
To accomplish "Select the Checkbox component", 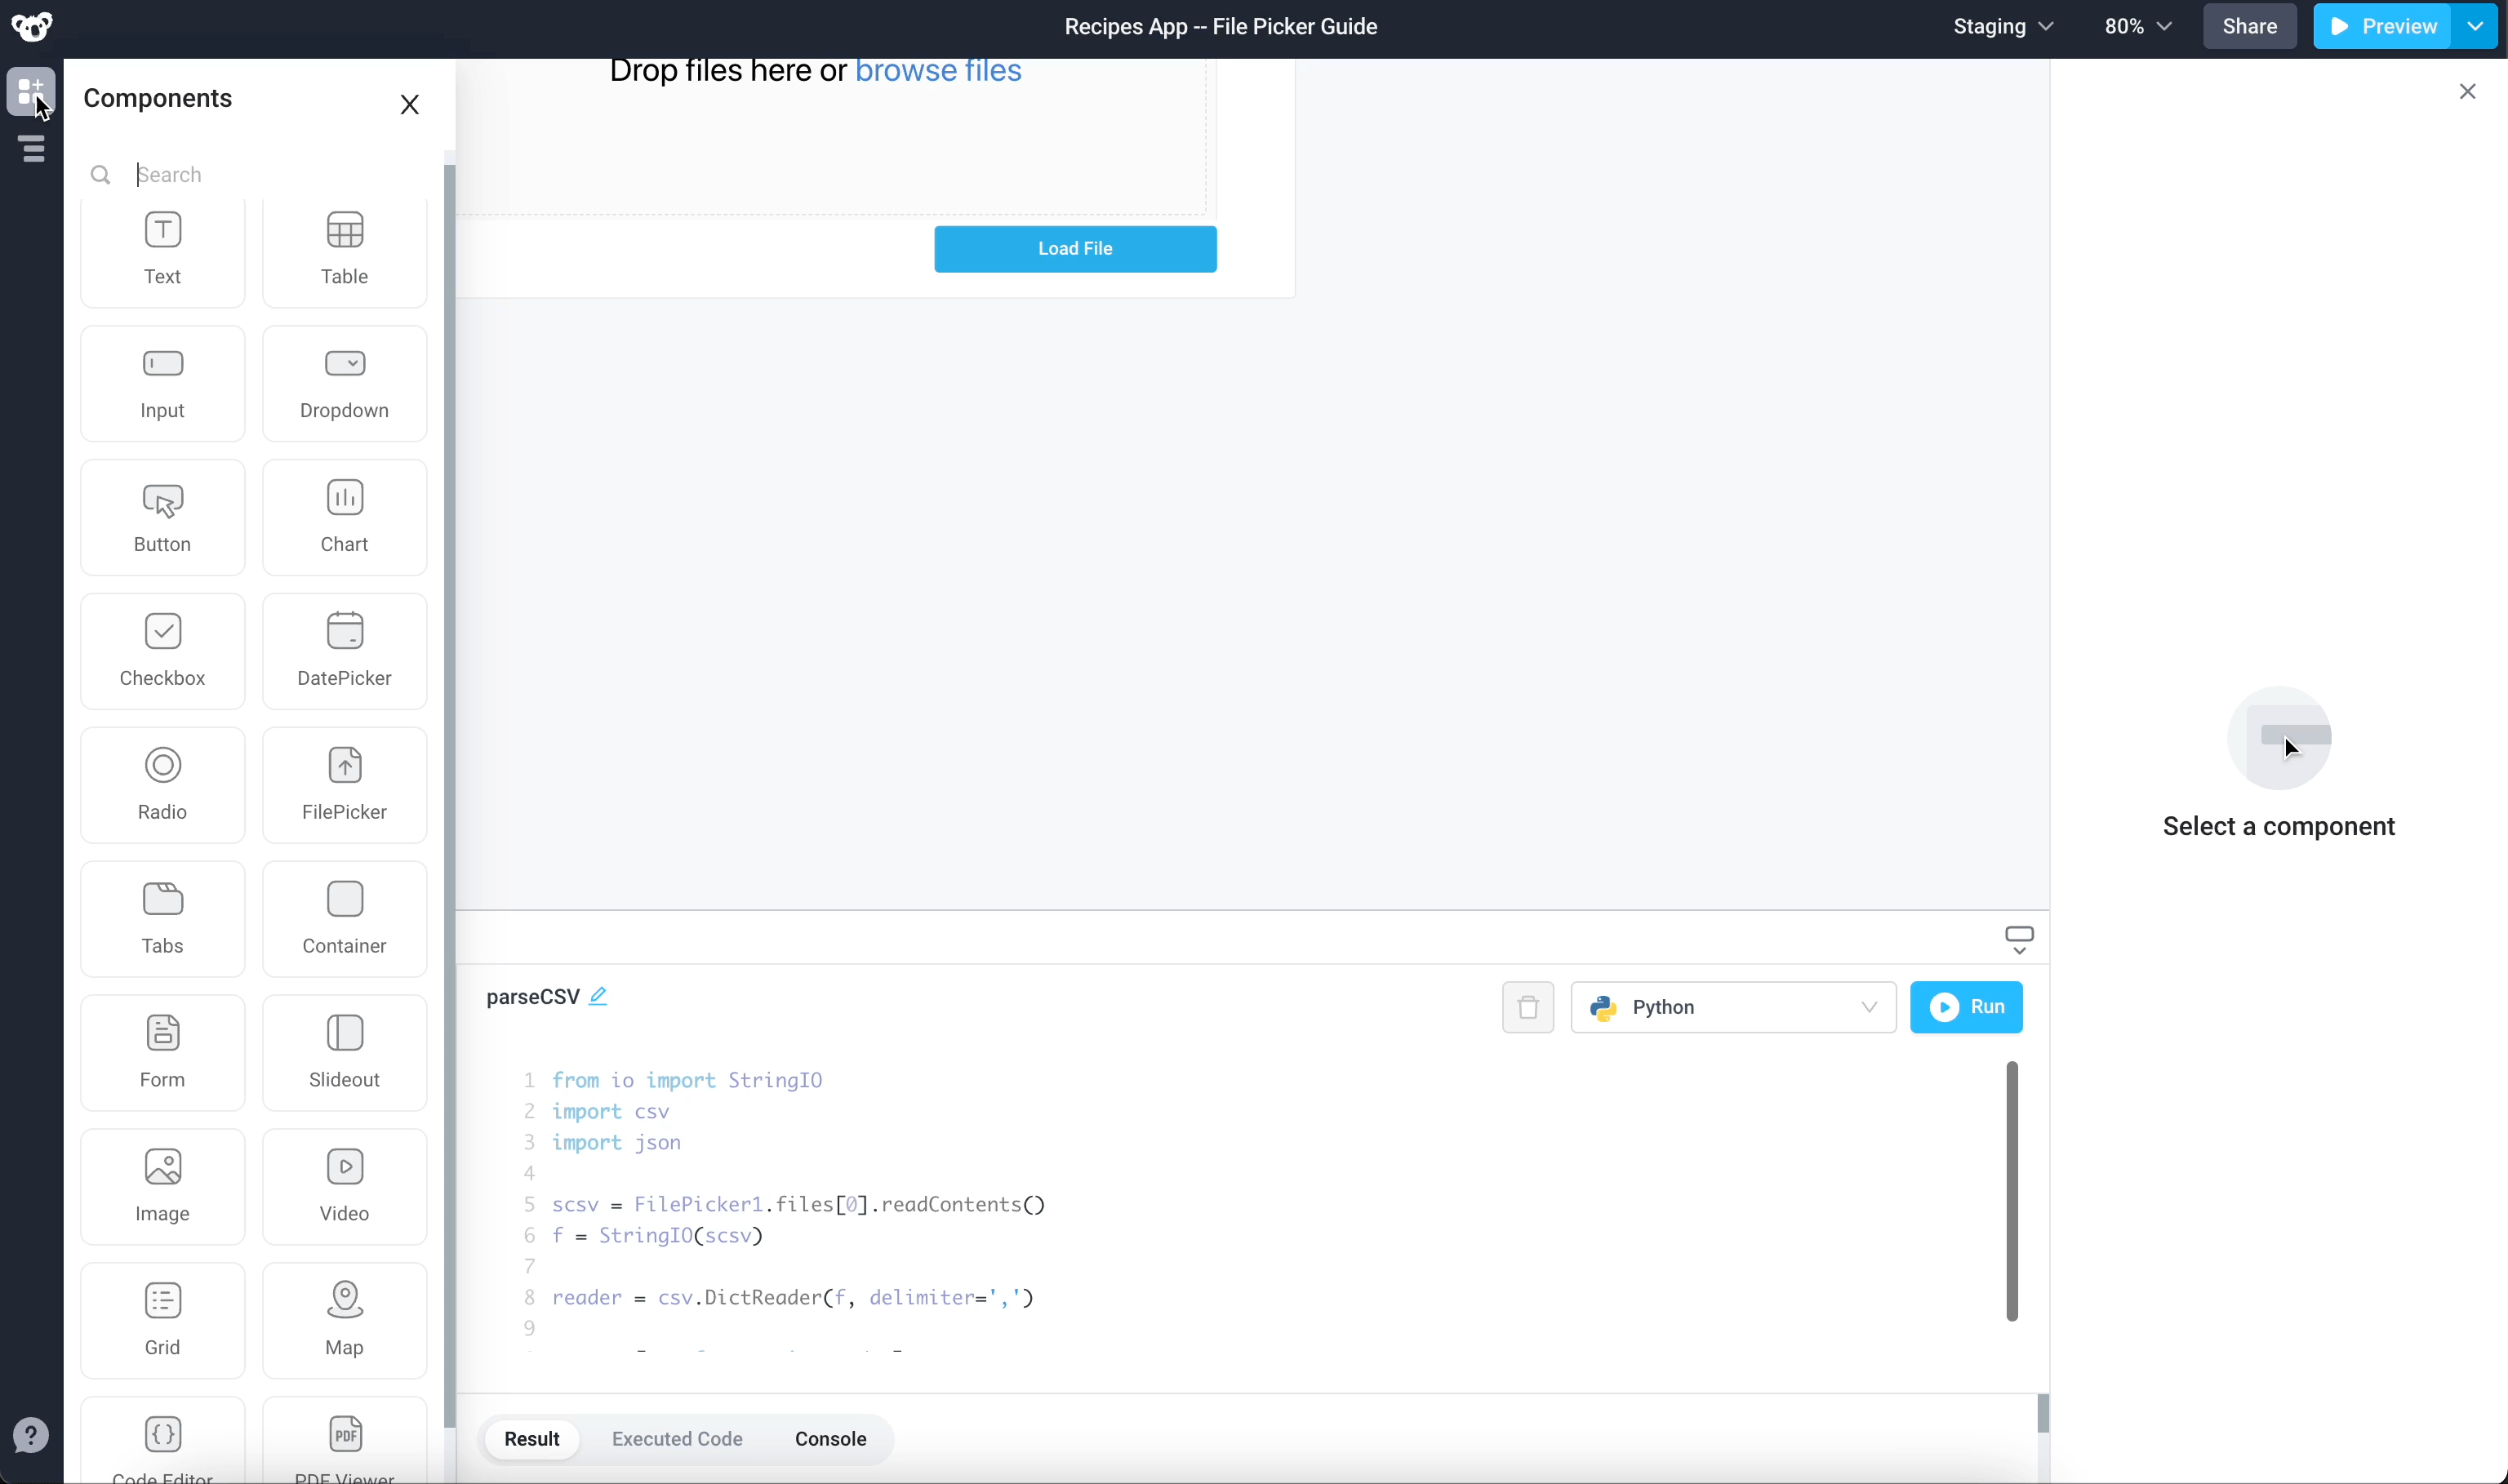I will click(162, 651).
